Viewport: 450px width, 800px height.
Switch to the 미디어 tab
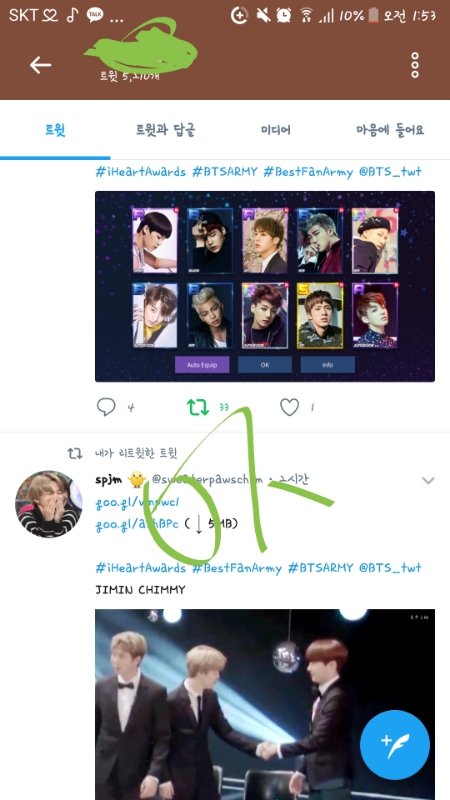(276, 130)
